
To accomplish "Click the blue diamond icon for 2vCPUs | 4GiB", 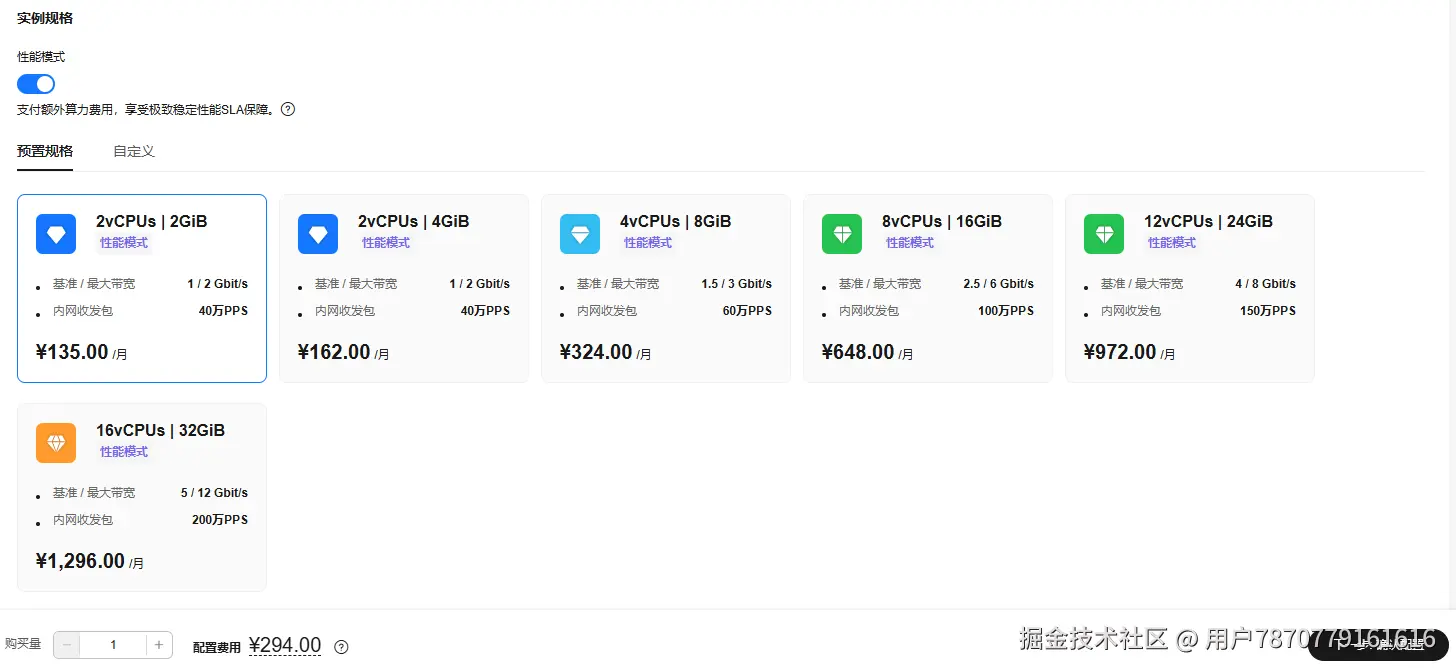I will click(318, 234).
